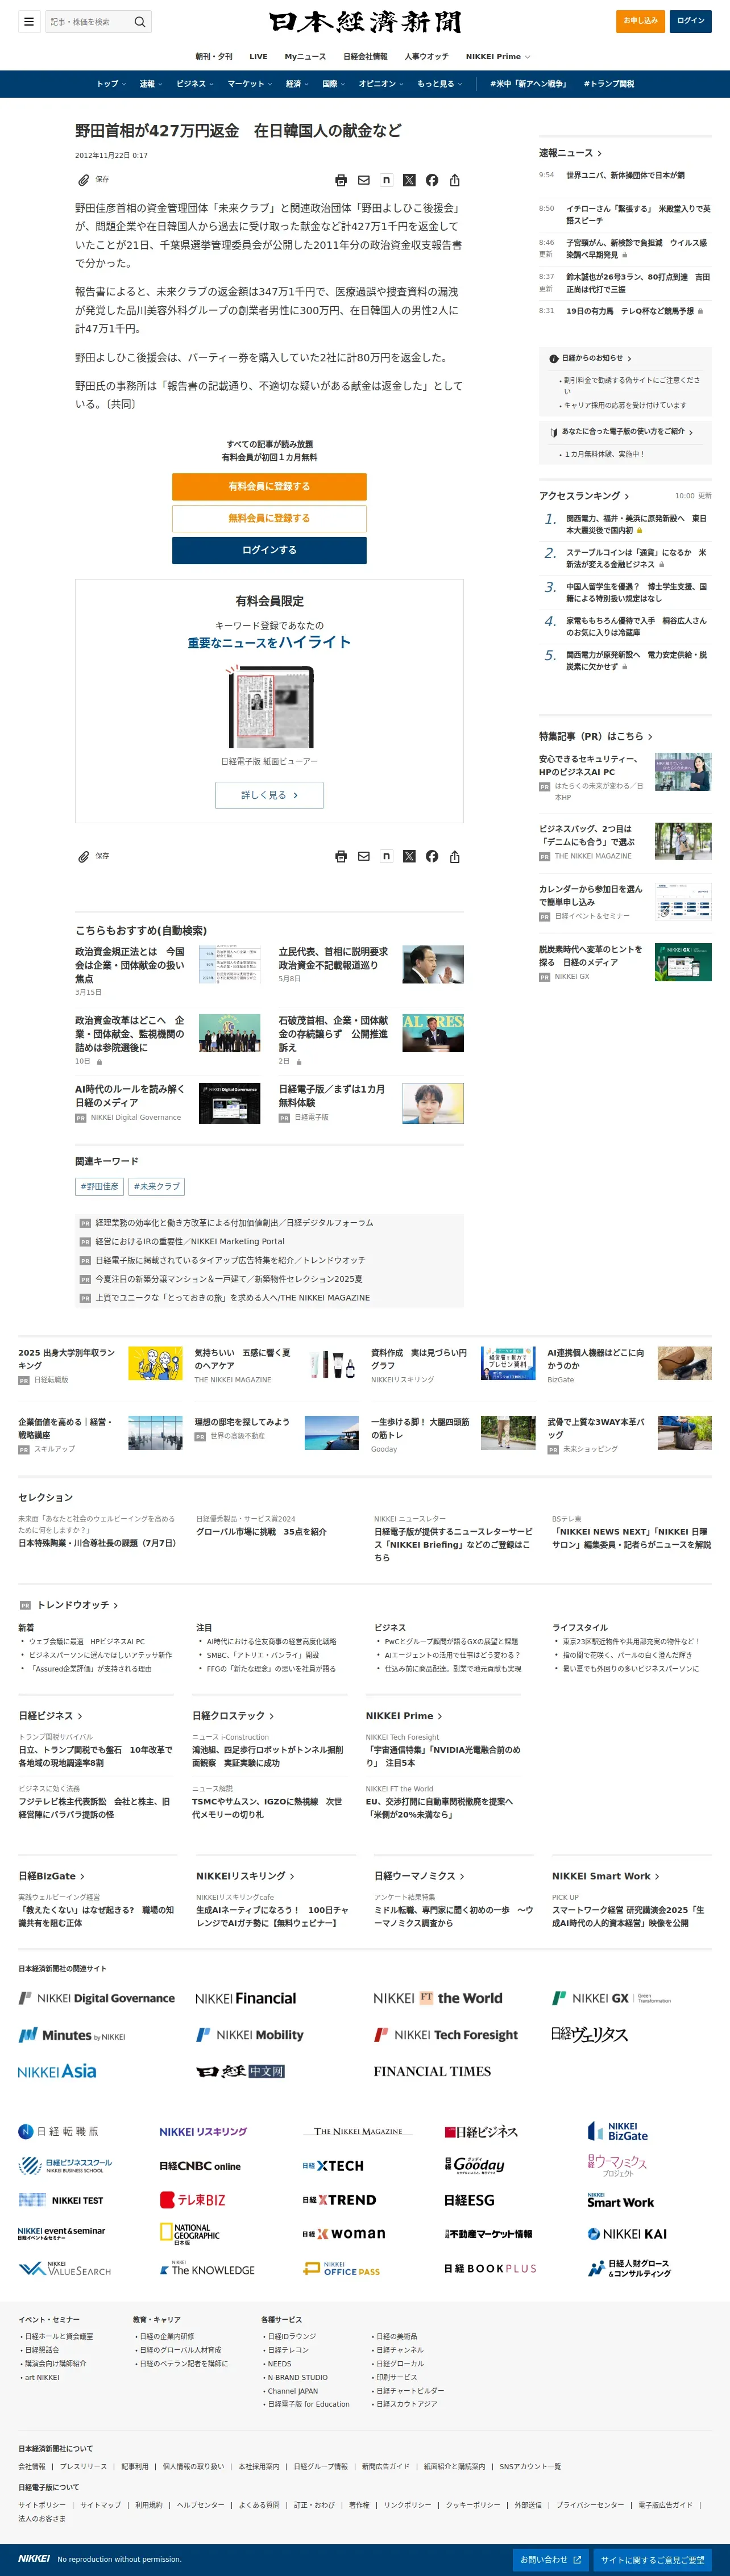Image resolution: width=730 pixels, height=2576 pixels.
Task: Open the #トランプ関税 topic tag in the nav bar
Action: [609, 84]
